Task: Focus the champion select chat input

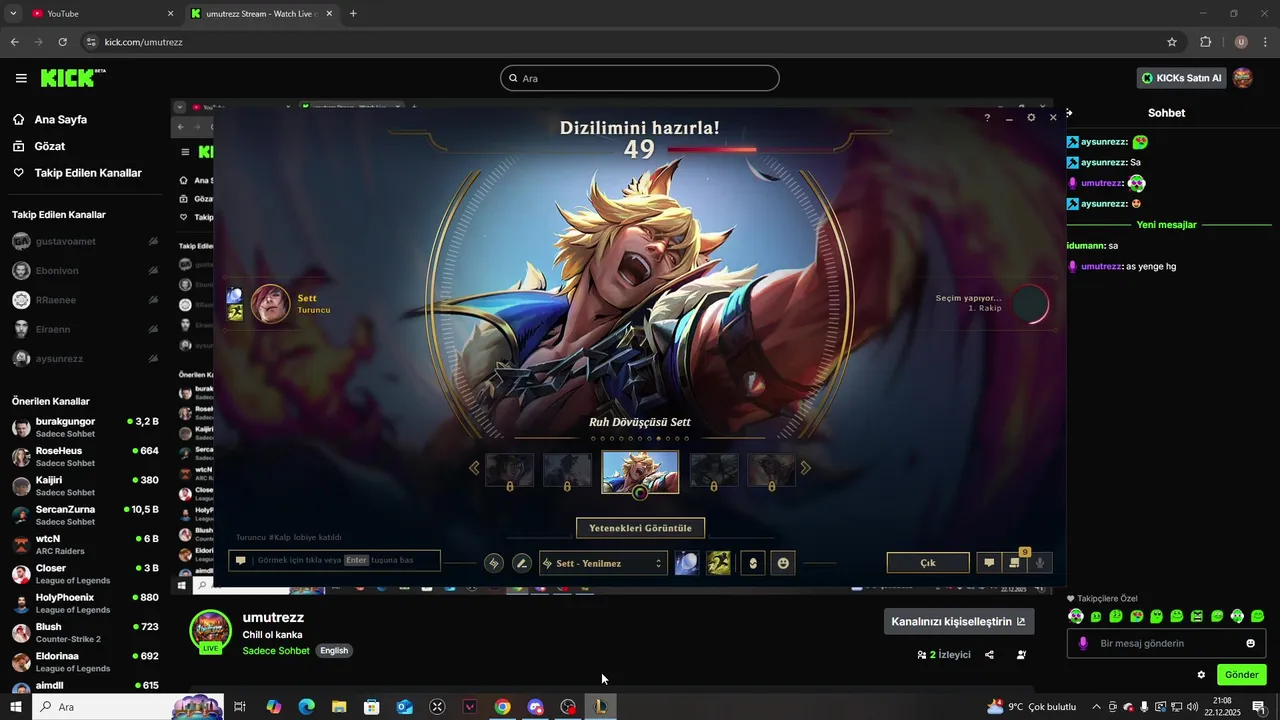Action: point(334,560)
